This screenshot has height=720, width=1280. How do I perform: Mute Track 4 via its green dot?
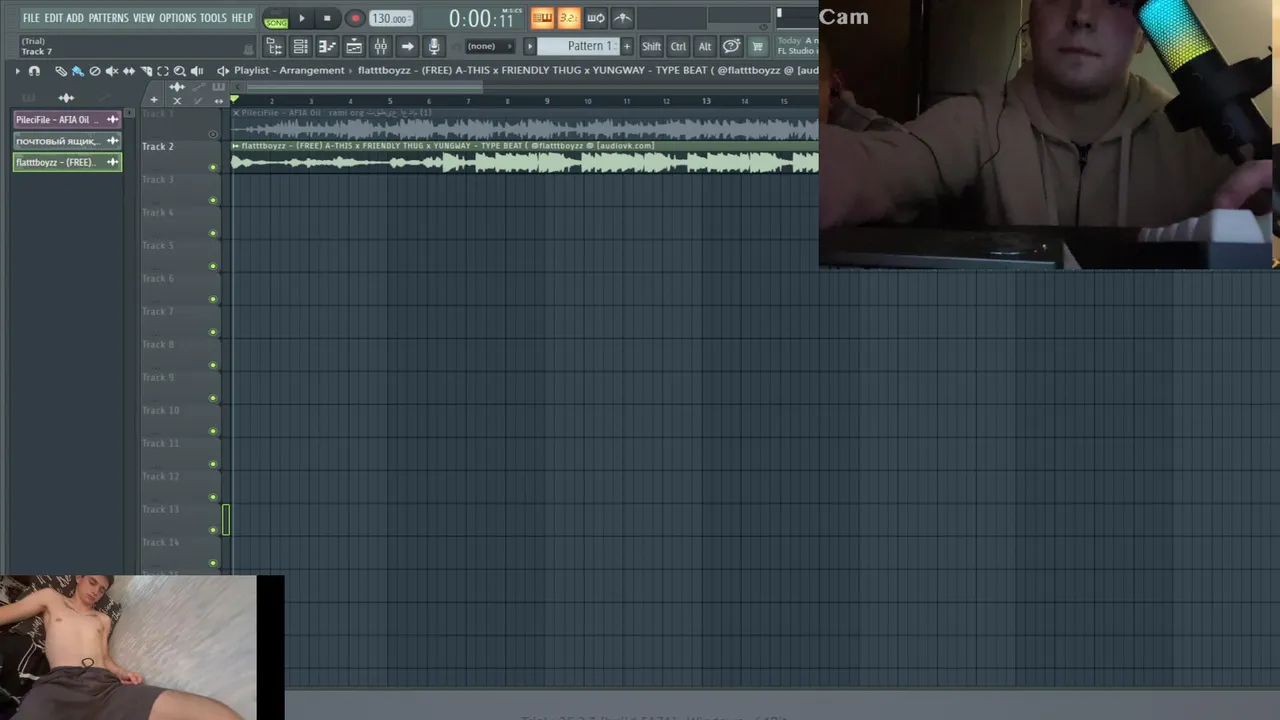click(212, 233)
